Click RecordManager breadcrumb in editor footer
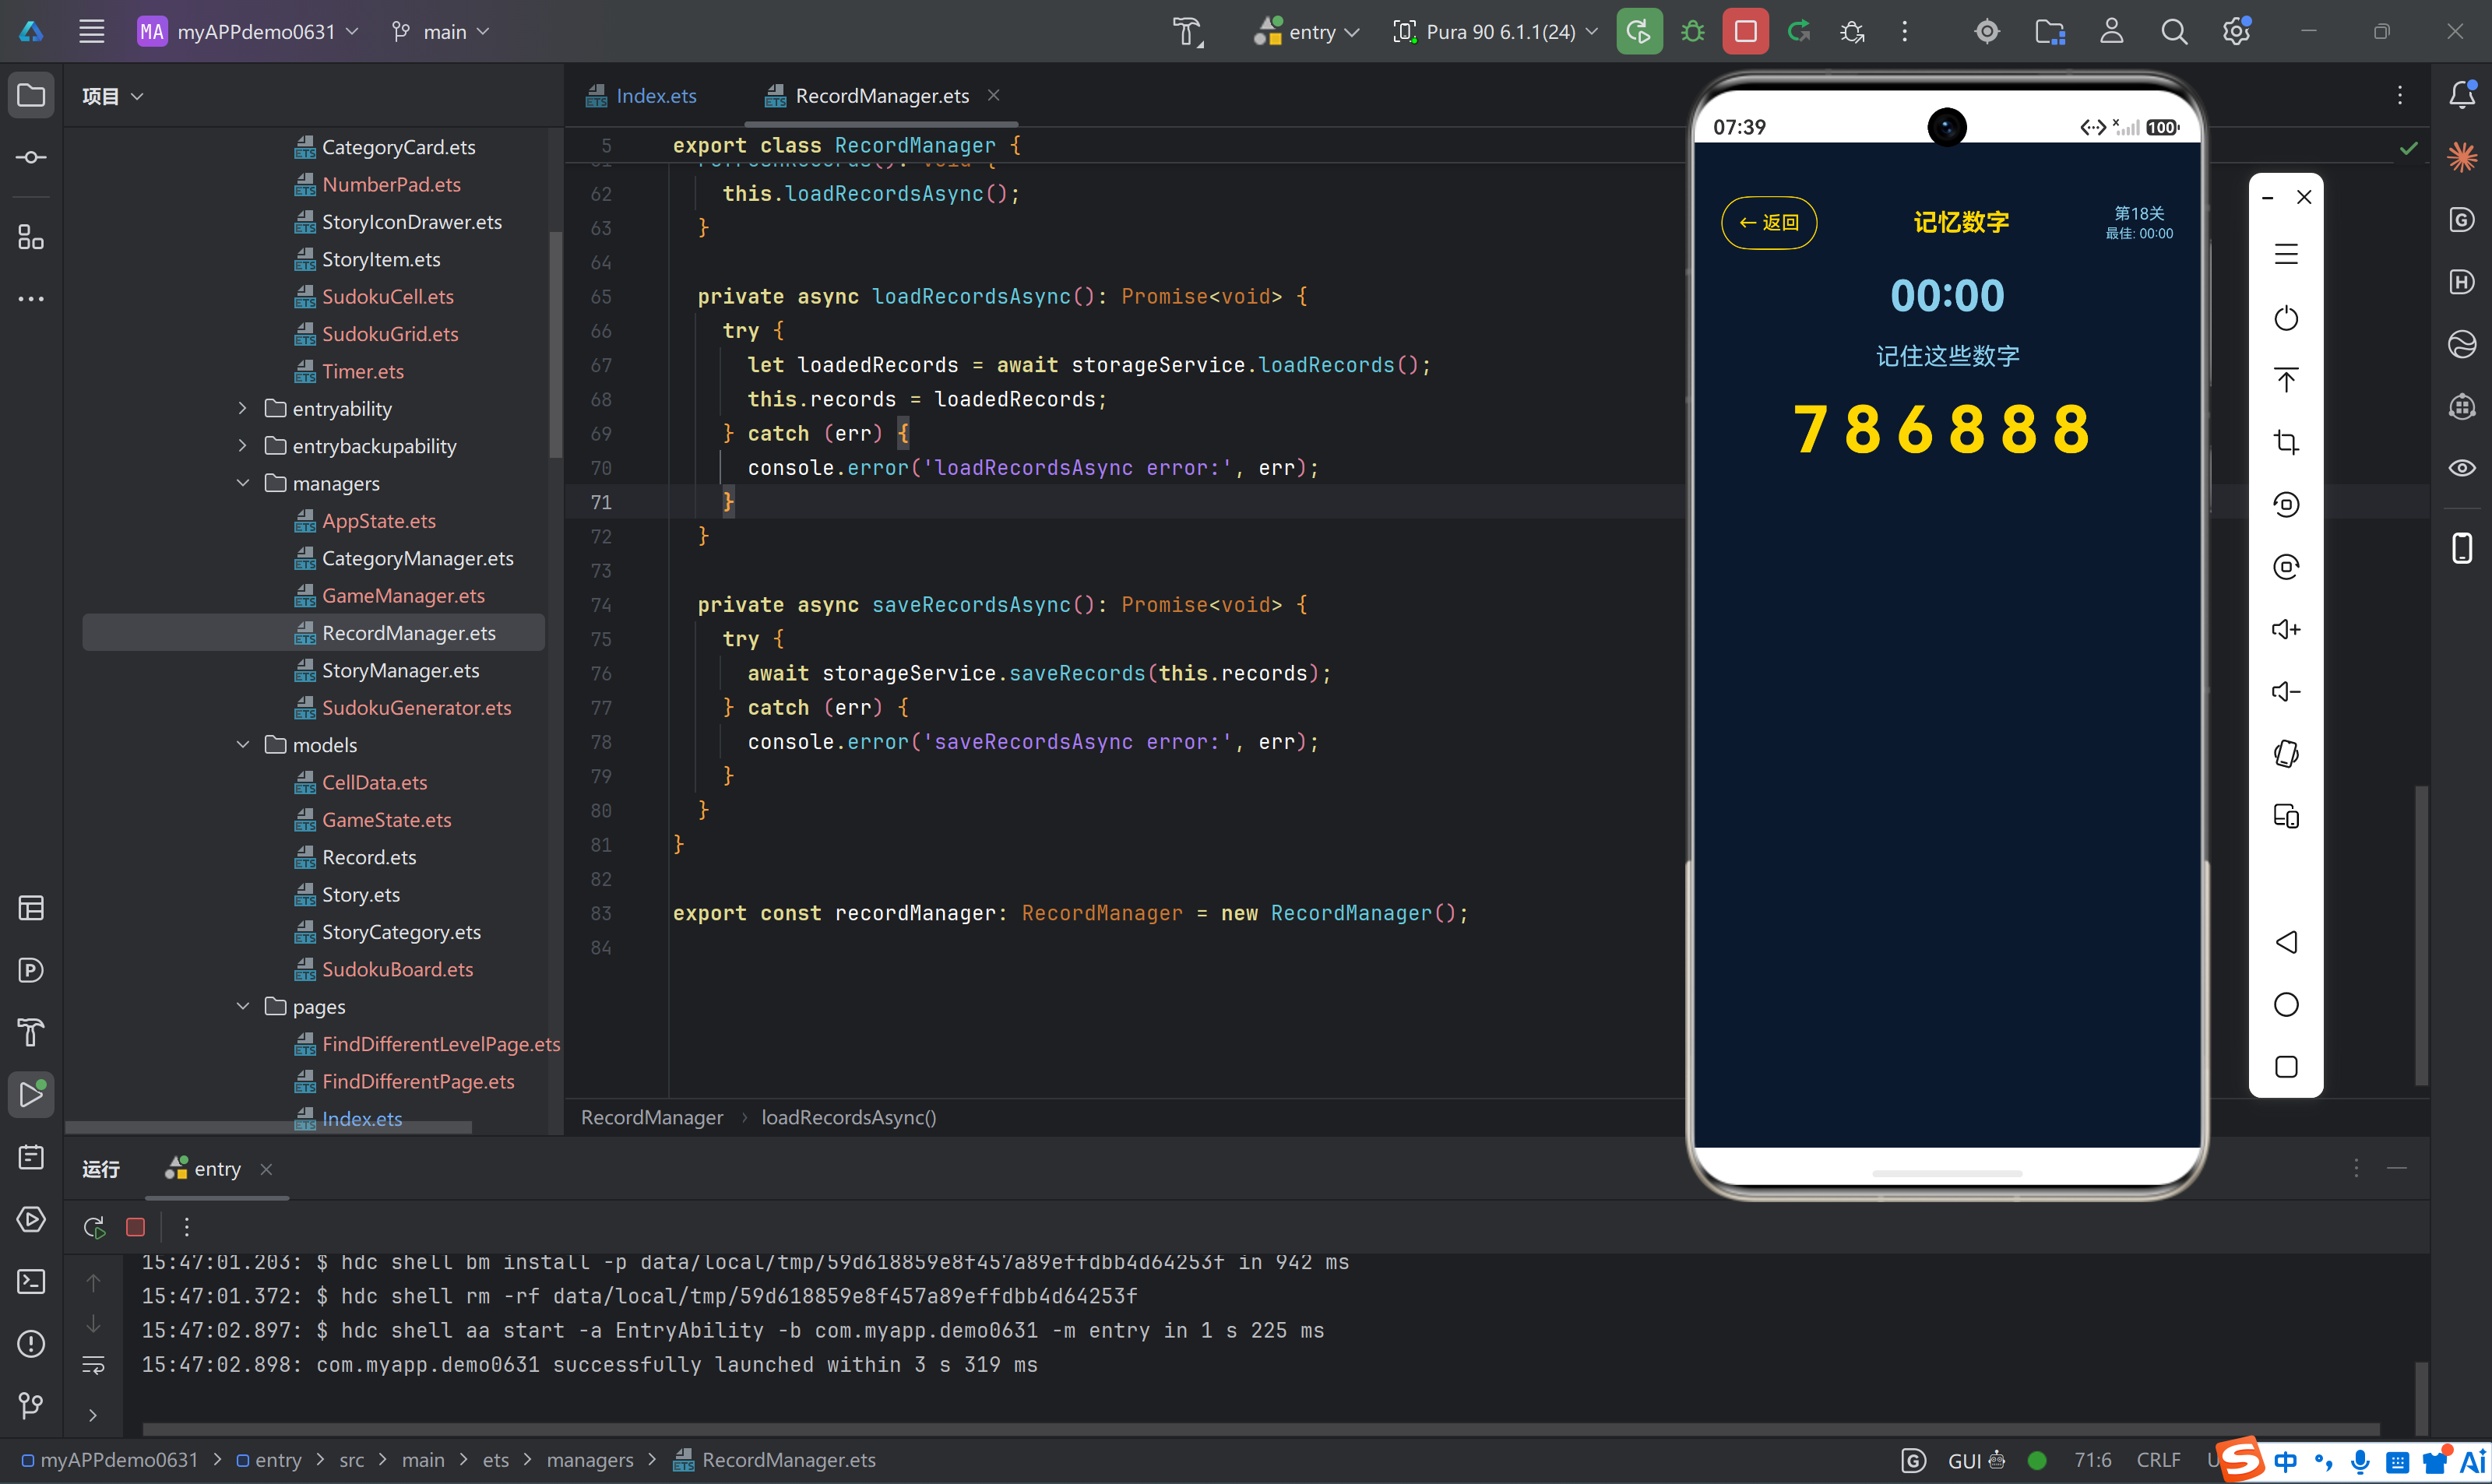The image size is (2492, 1484). coord(652,1117)
